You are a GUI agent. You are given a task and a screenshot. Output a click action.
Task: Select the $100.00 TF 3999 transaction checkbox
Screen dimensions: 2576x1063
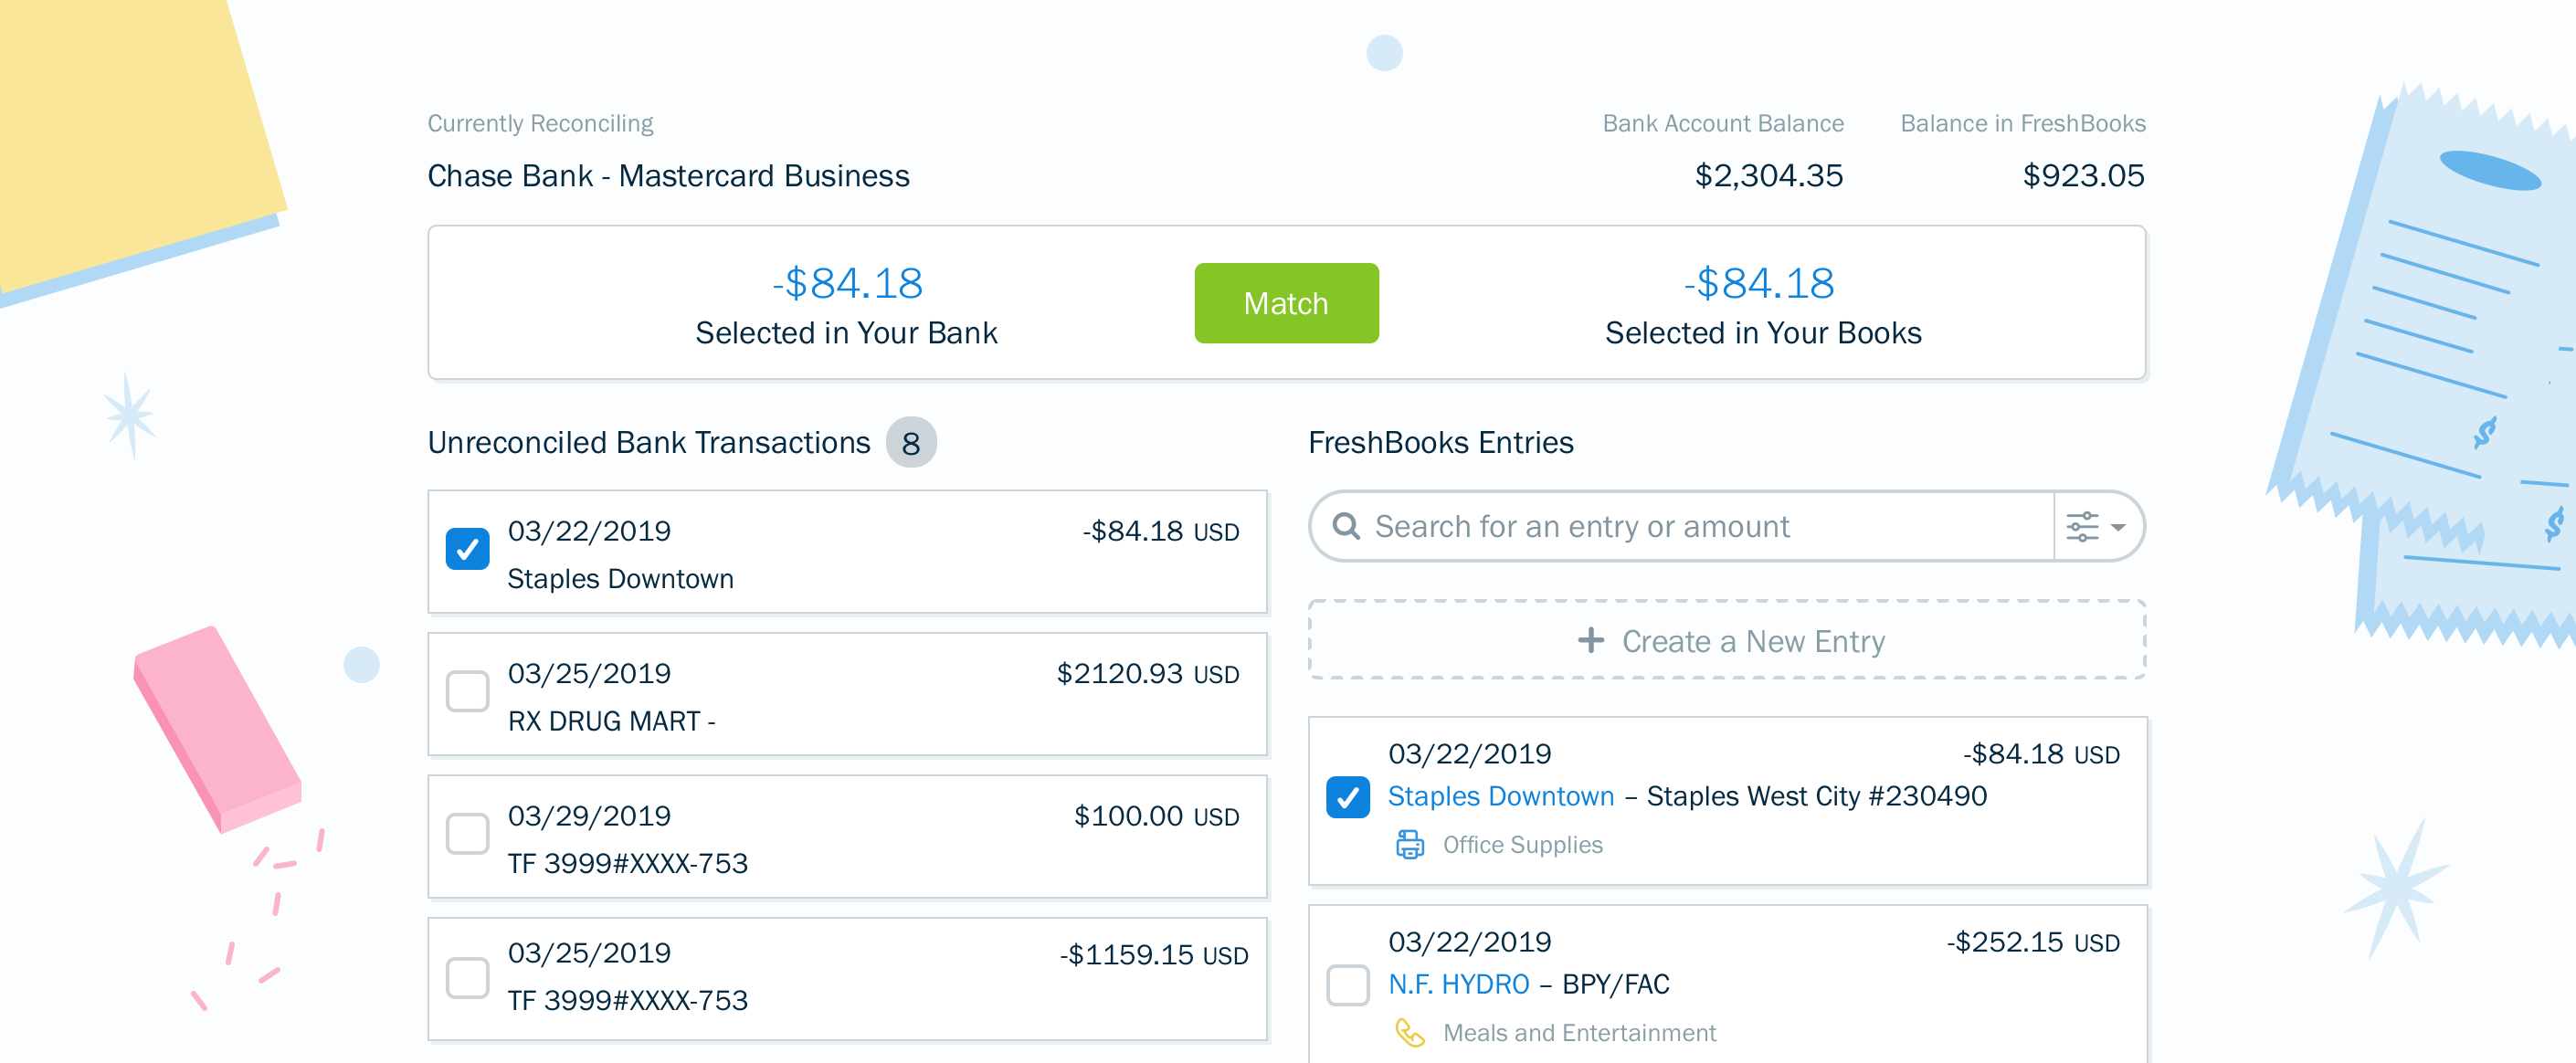(x=467, y=833)
